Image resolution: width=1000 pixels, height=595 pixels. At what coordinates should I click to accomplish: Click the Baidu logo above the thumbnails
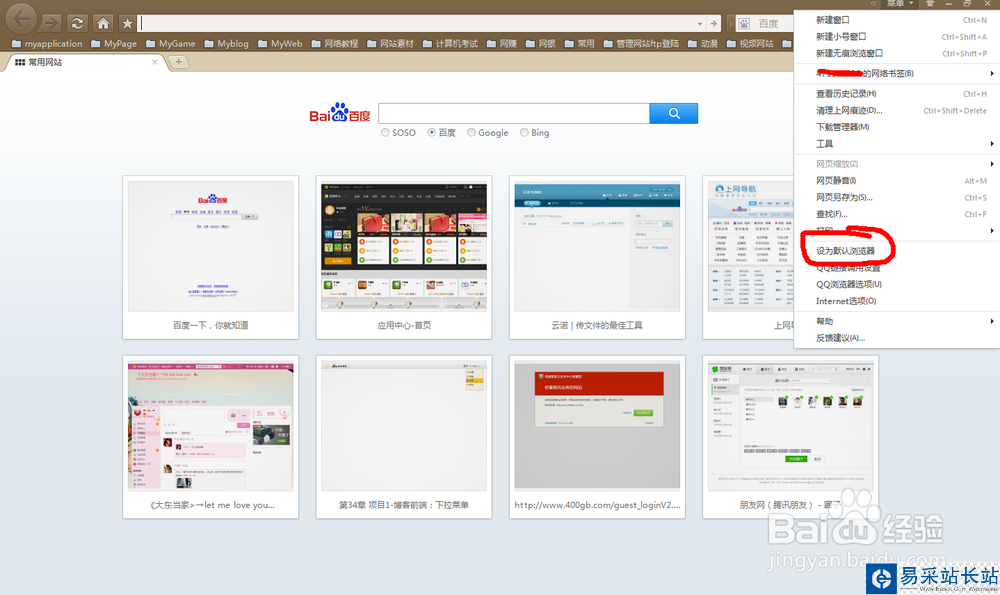point(339,113)
